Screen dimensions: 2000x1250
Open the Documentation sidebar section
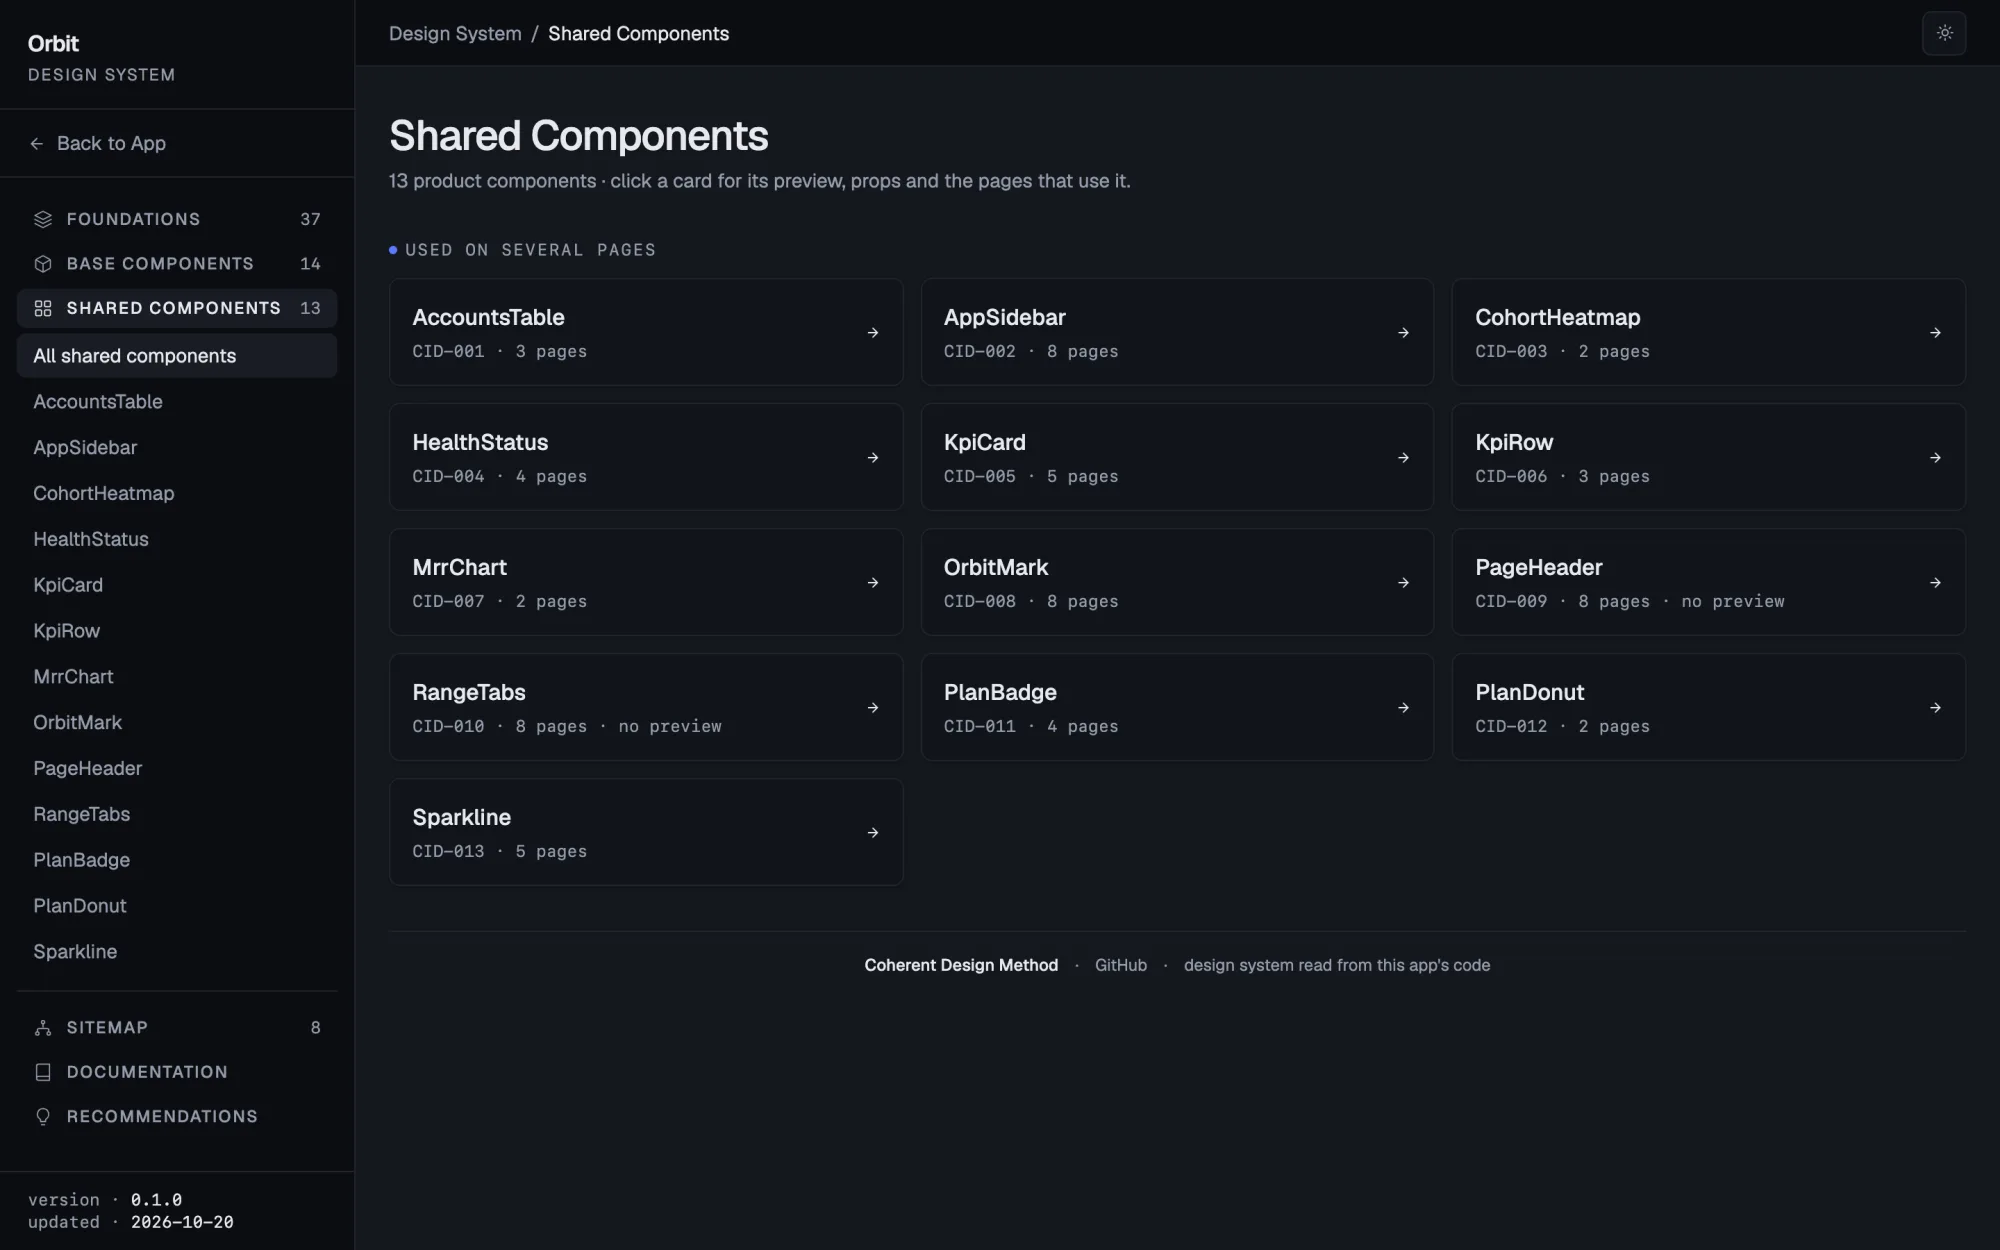[177, 1072]
